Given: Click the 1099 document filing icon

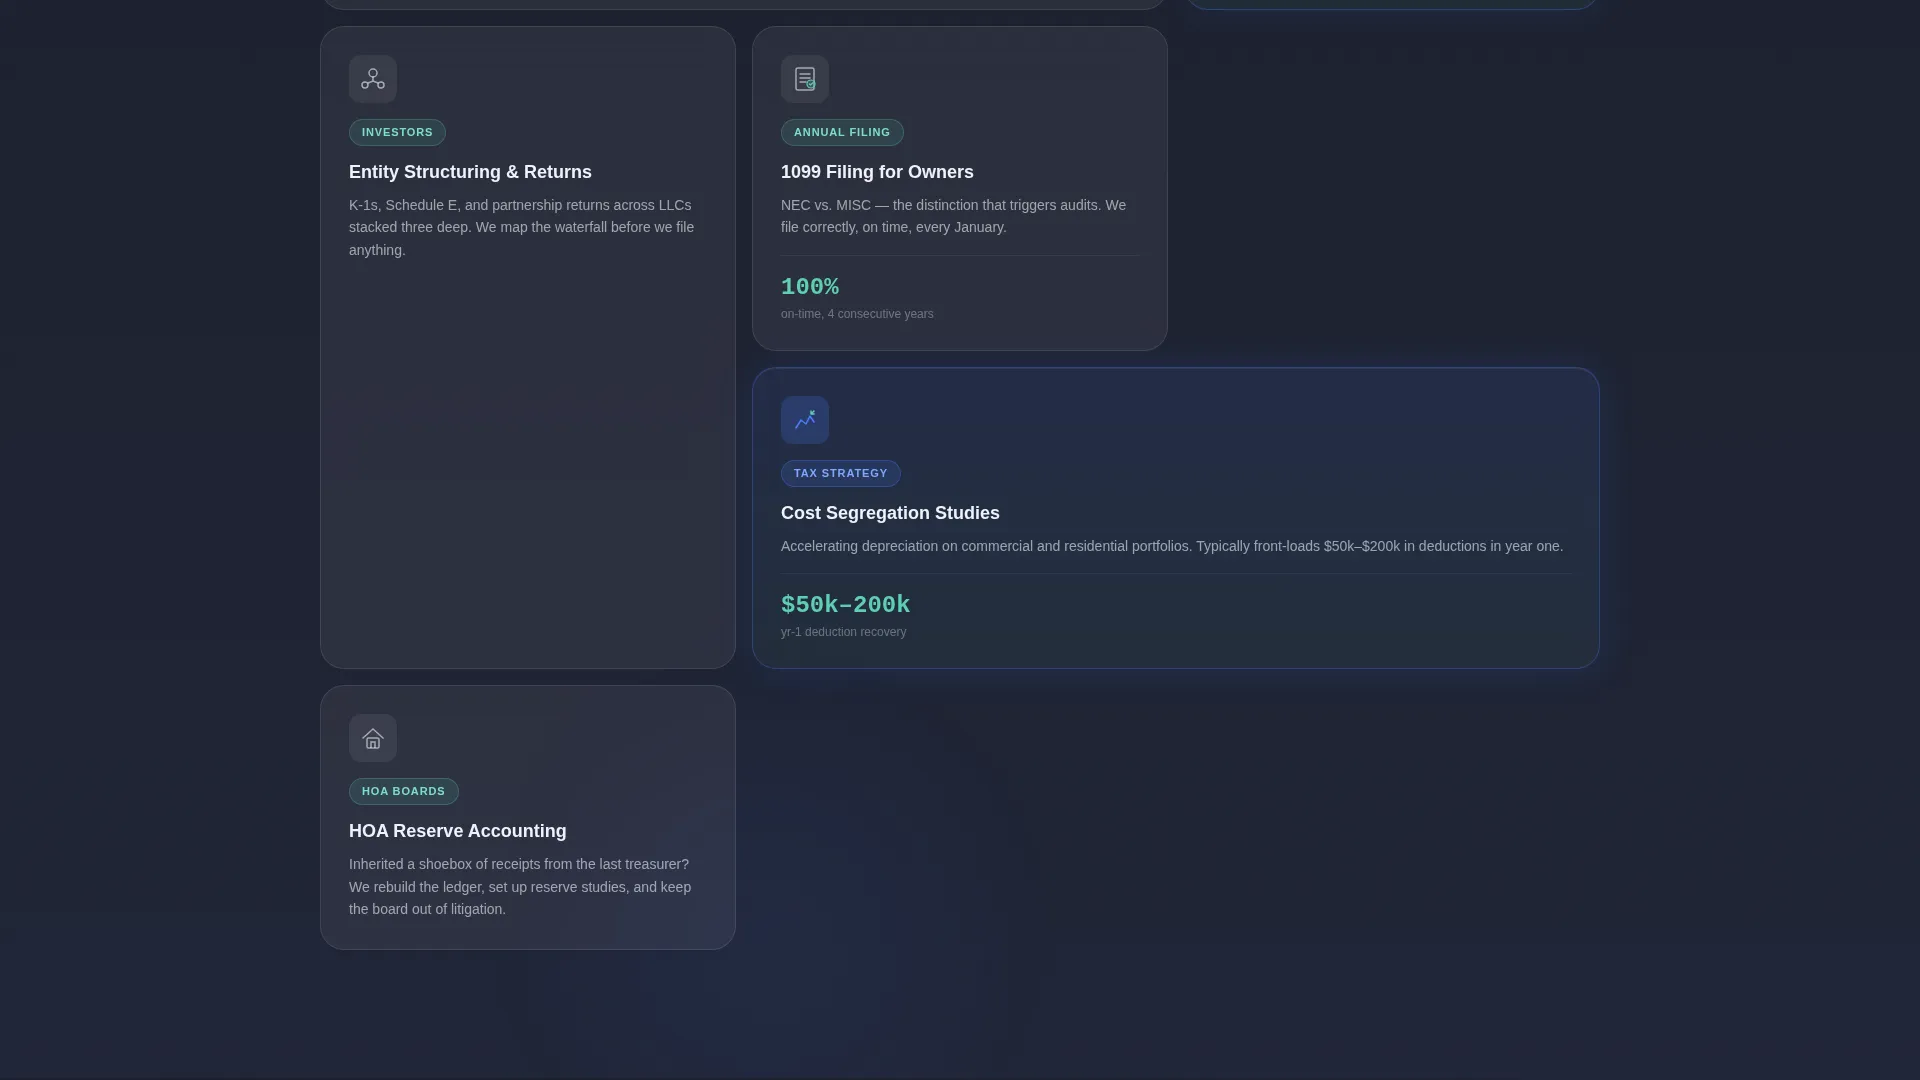Looking at the screenshot, I should coord(805,79).
